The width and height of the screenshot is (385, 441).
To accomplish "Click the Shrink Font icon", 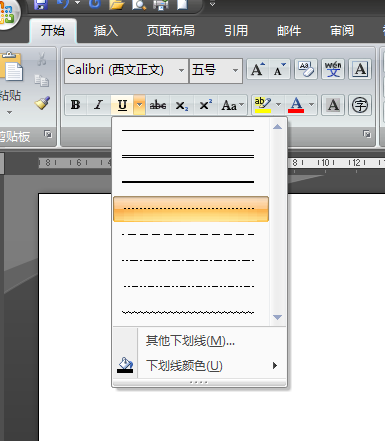I will (279, 69).
